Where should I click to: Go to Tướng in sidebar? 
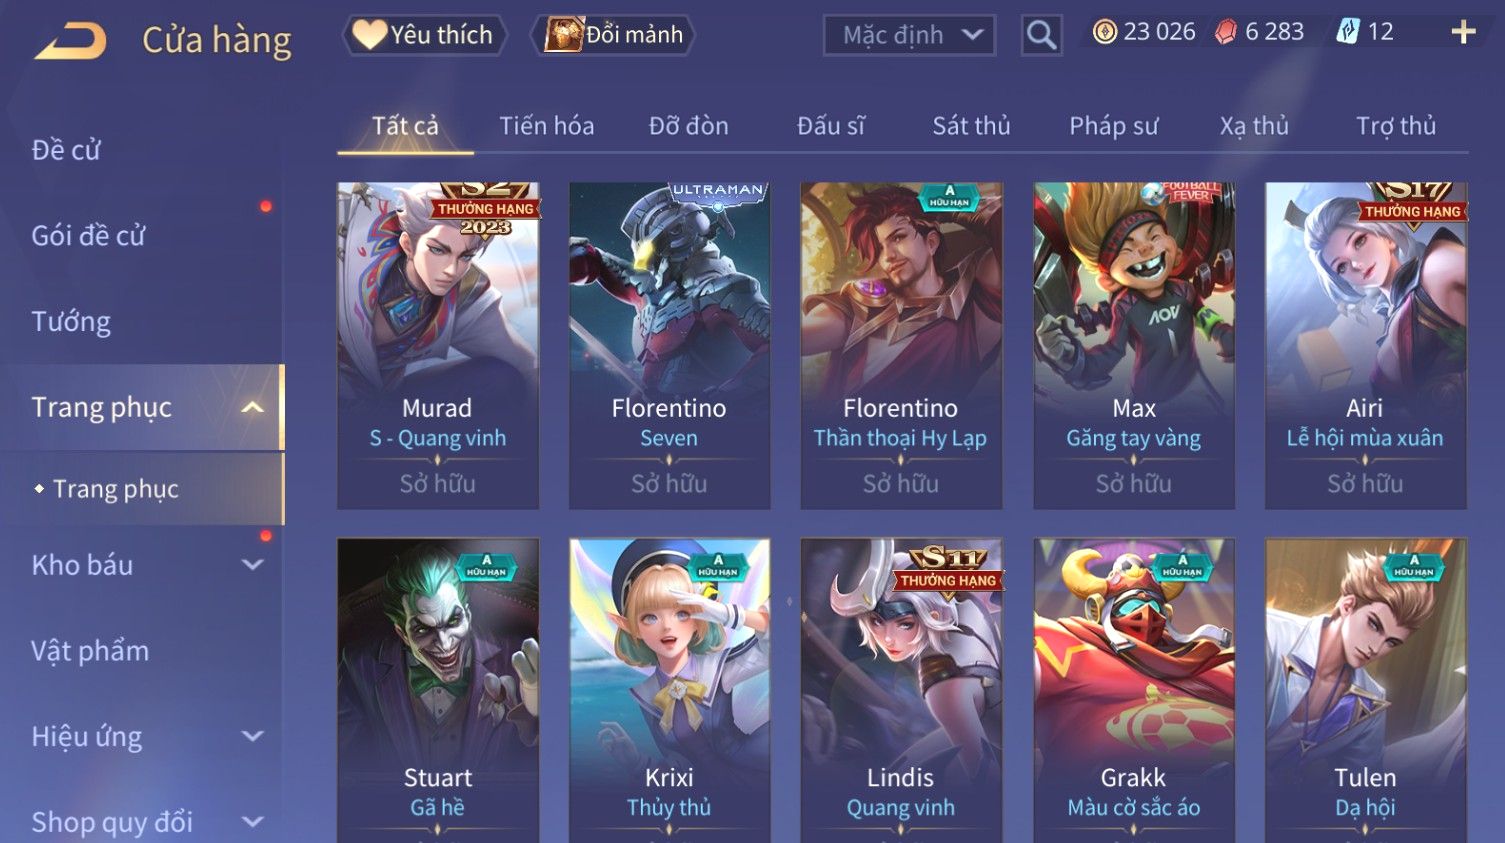click(71, 322)
